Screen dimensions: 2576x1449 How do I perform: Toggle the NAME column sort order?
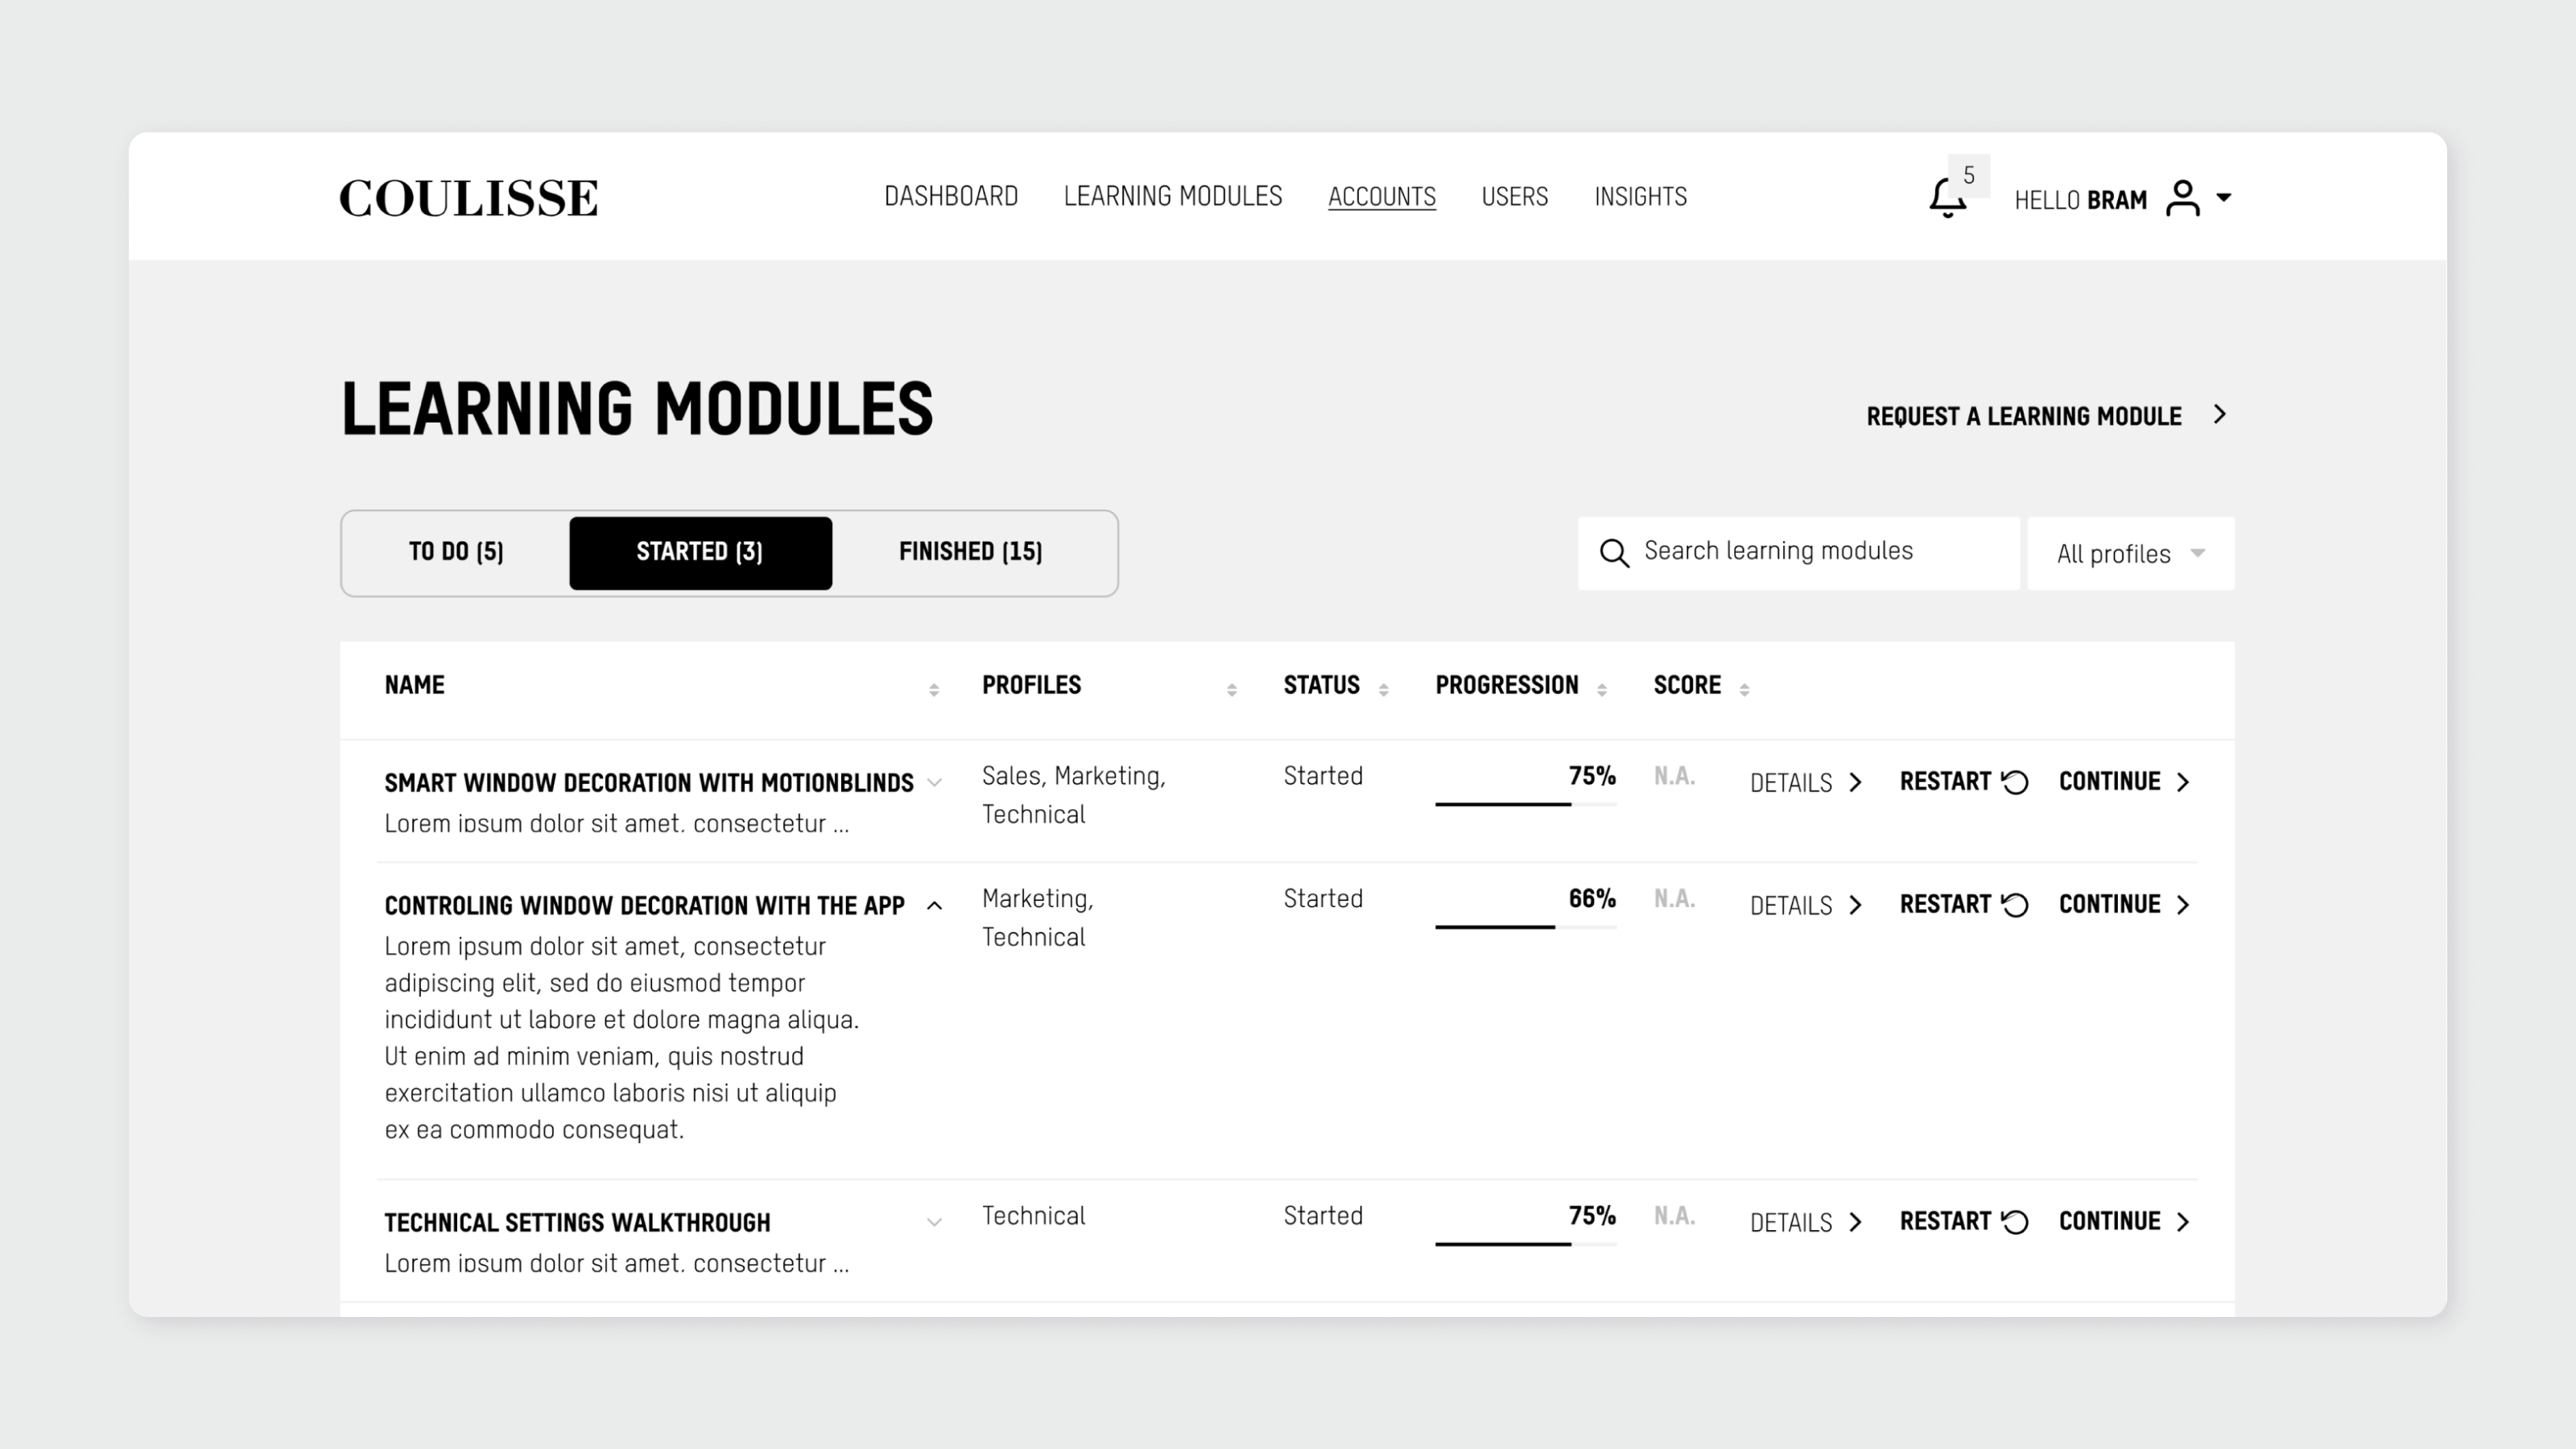[x=932, y=687]
